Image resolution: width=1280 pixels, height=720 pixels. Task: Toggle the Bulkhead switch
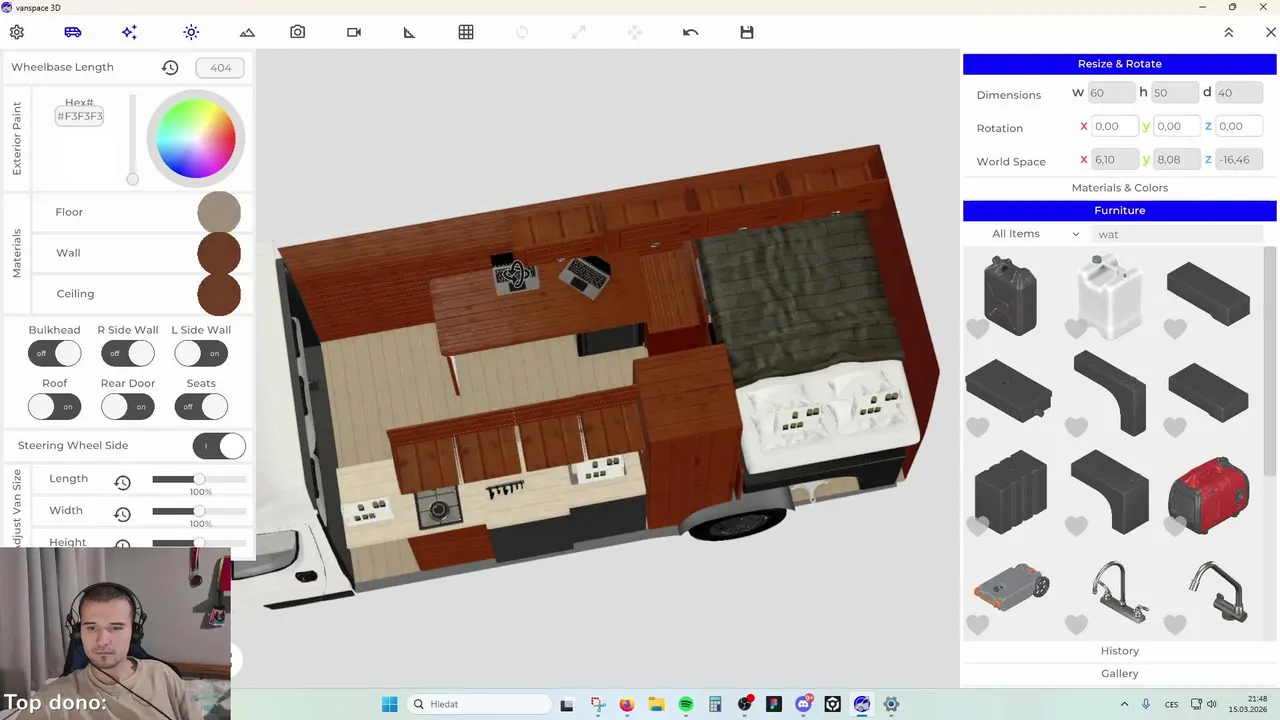54,353
